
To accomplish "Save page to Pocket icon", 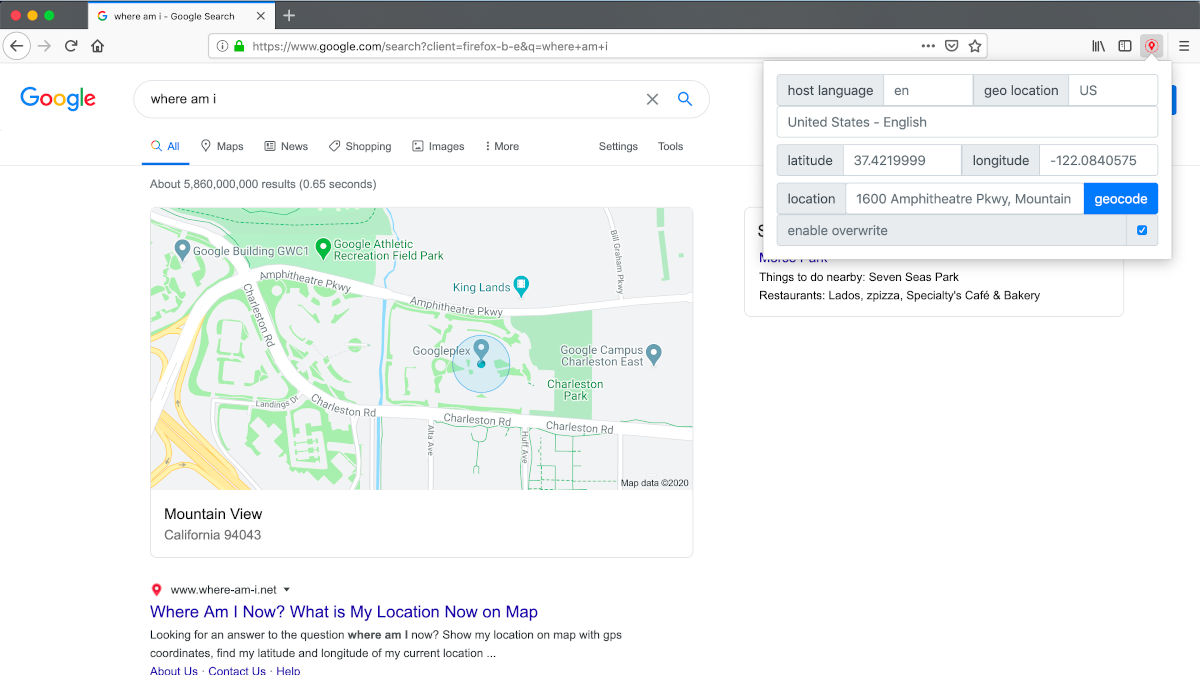I will click(x=952, y=46).
